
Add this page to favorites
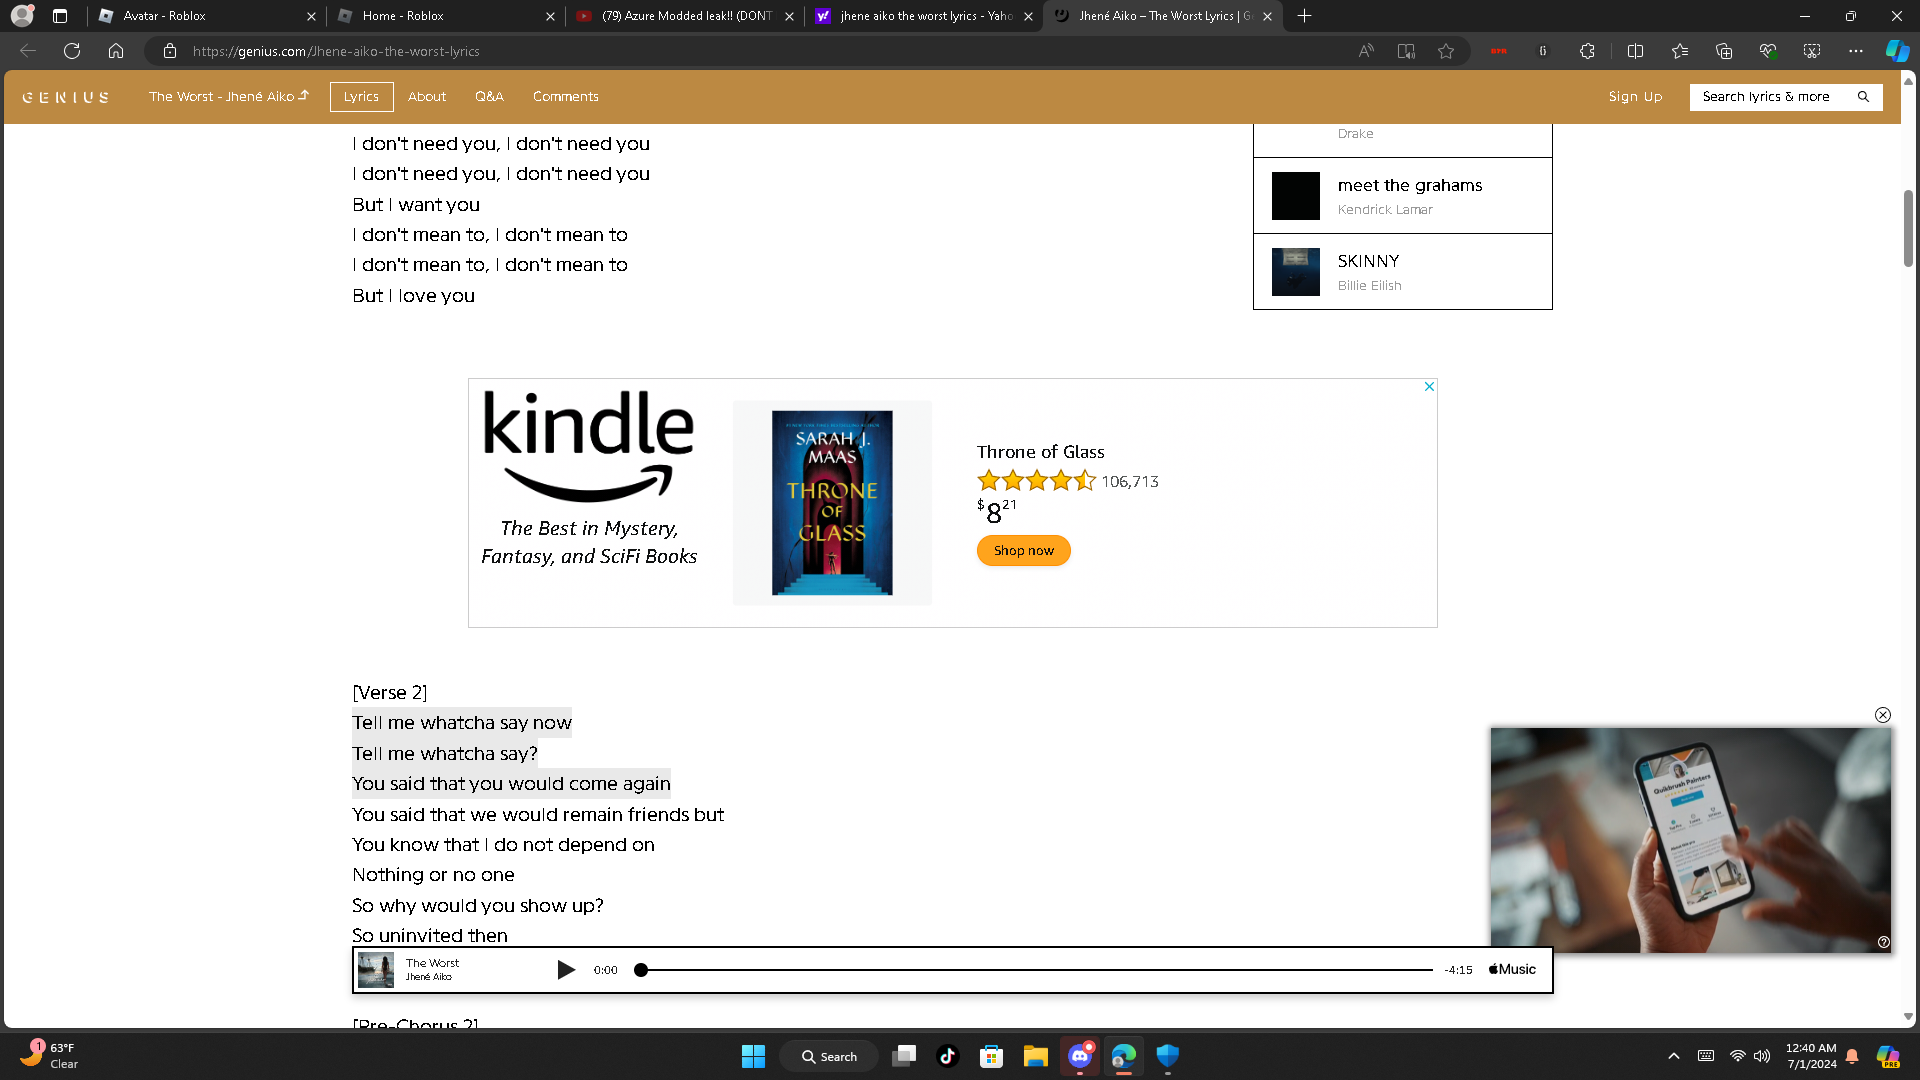pos(1446,51)
